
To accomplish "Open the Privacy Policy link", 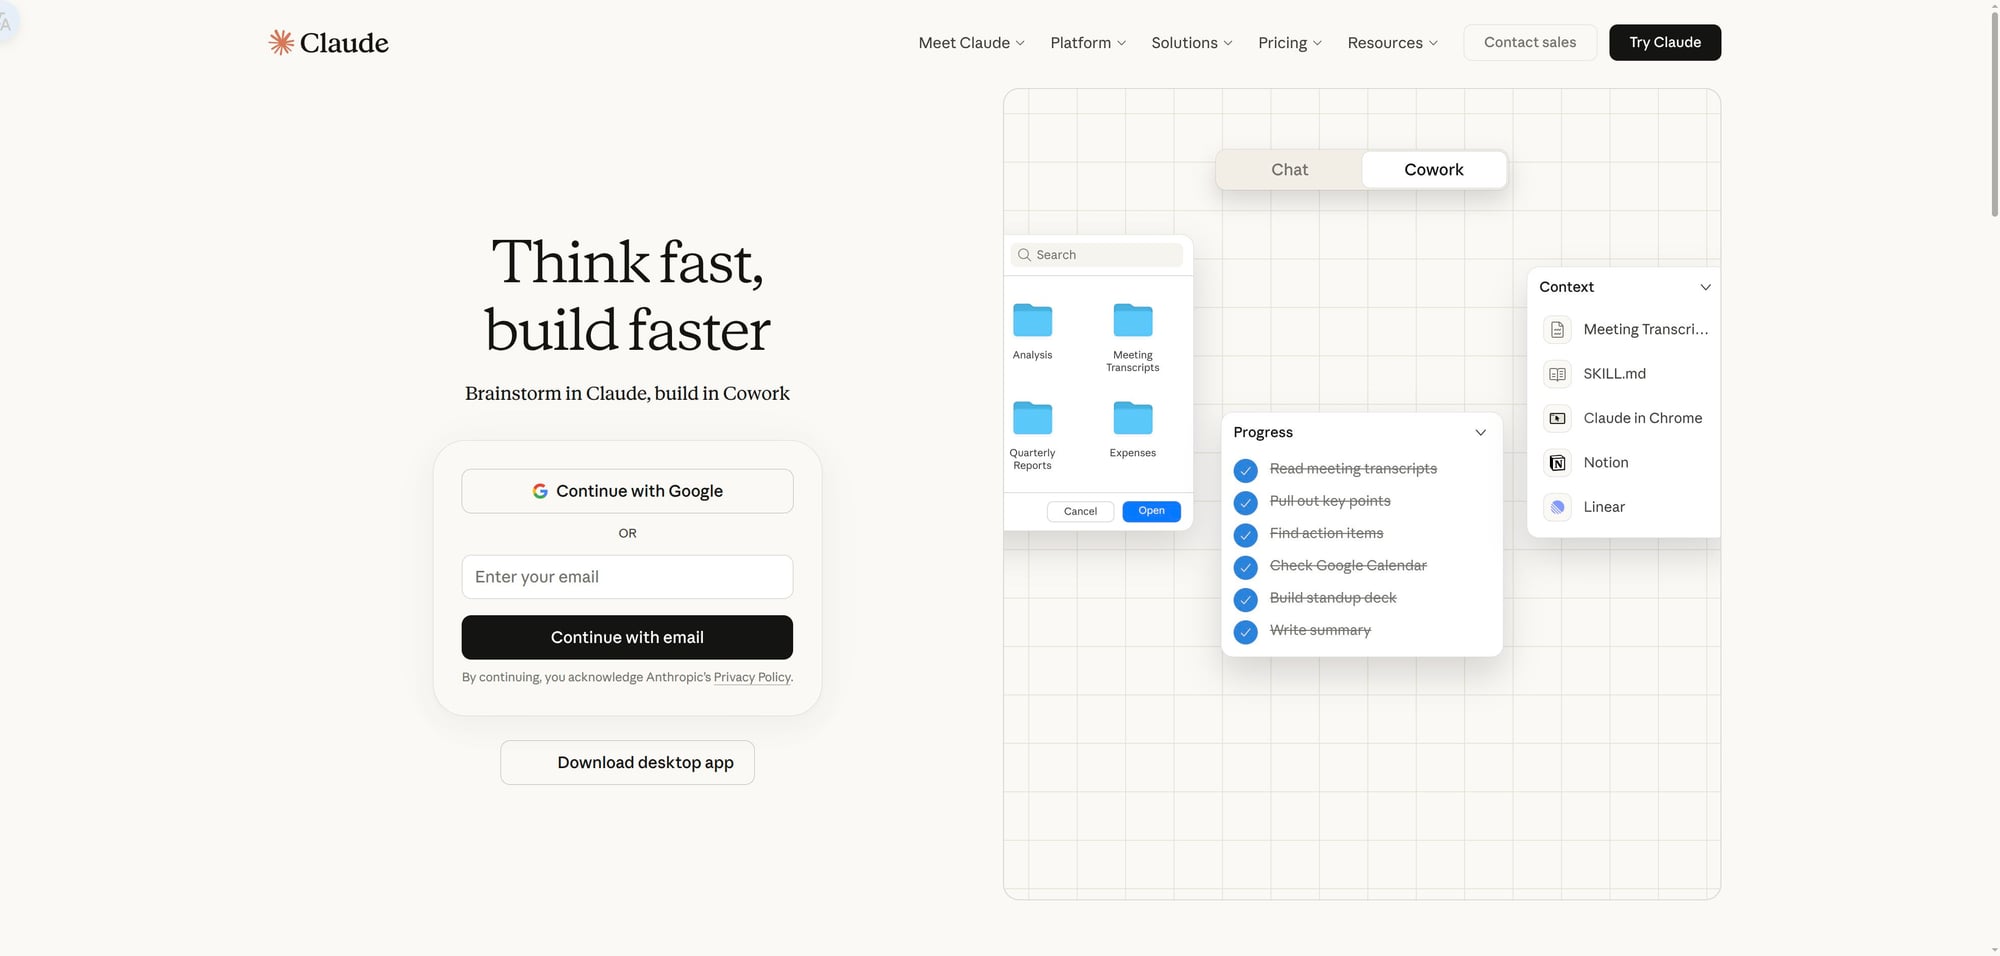I will click(751, 678).
